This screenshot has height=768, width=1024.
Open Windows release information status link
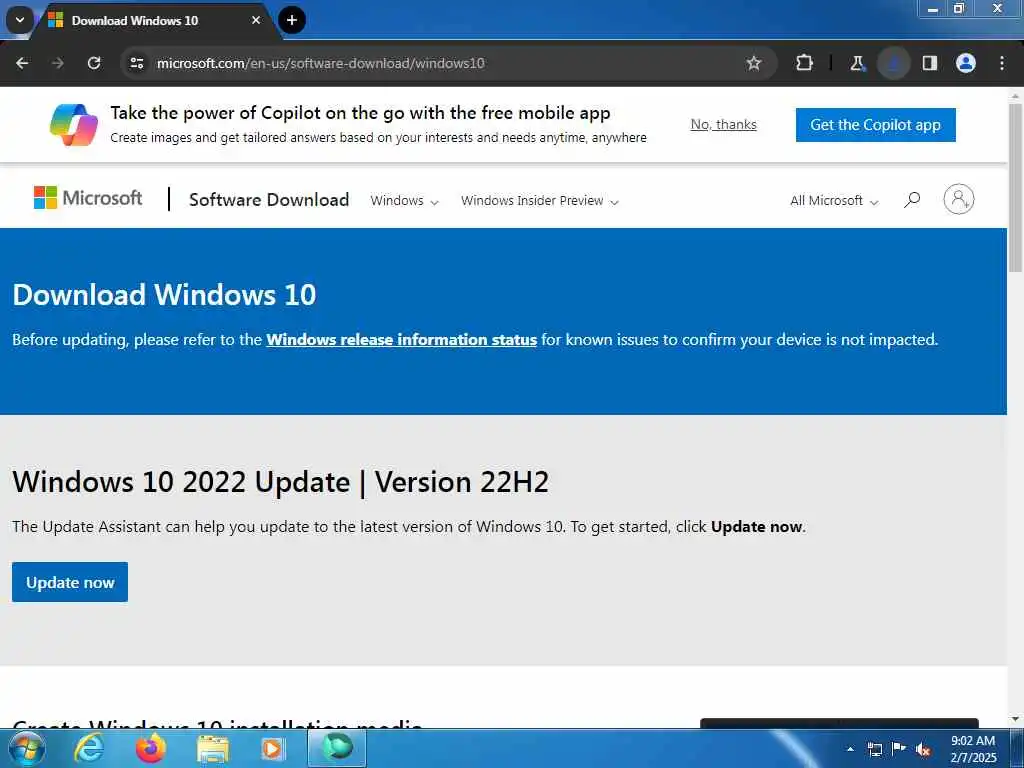pos(402,340)
